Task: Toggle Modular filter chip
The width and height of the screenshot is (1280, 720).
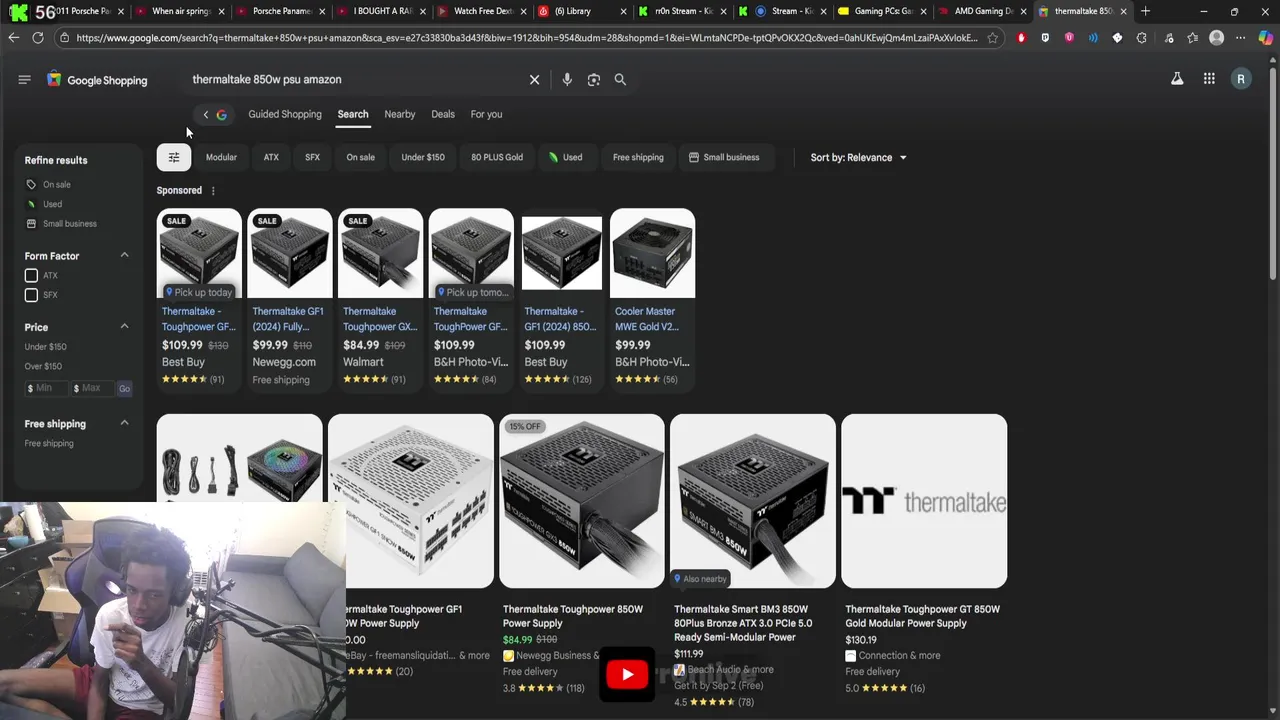Action: pyautogui.click(x=221, y=157)
